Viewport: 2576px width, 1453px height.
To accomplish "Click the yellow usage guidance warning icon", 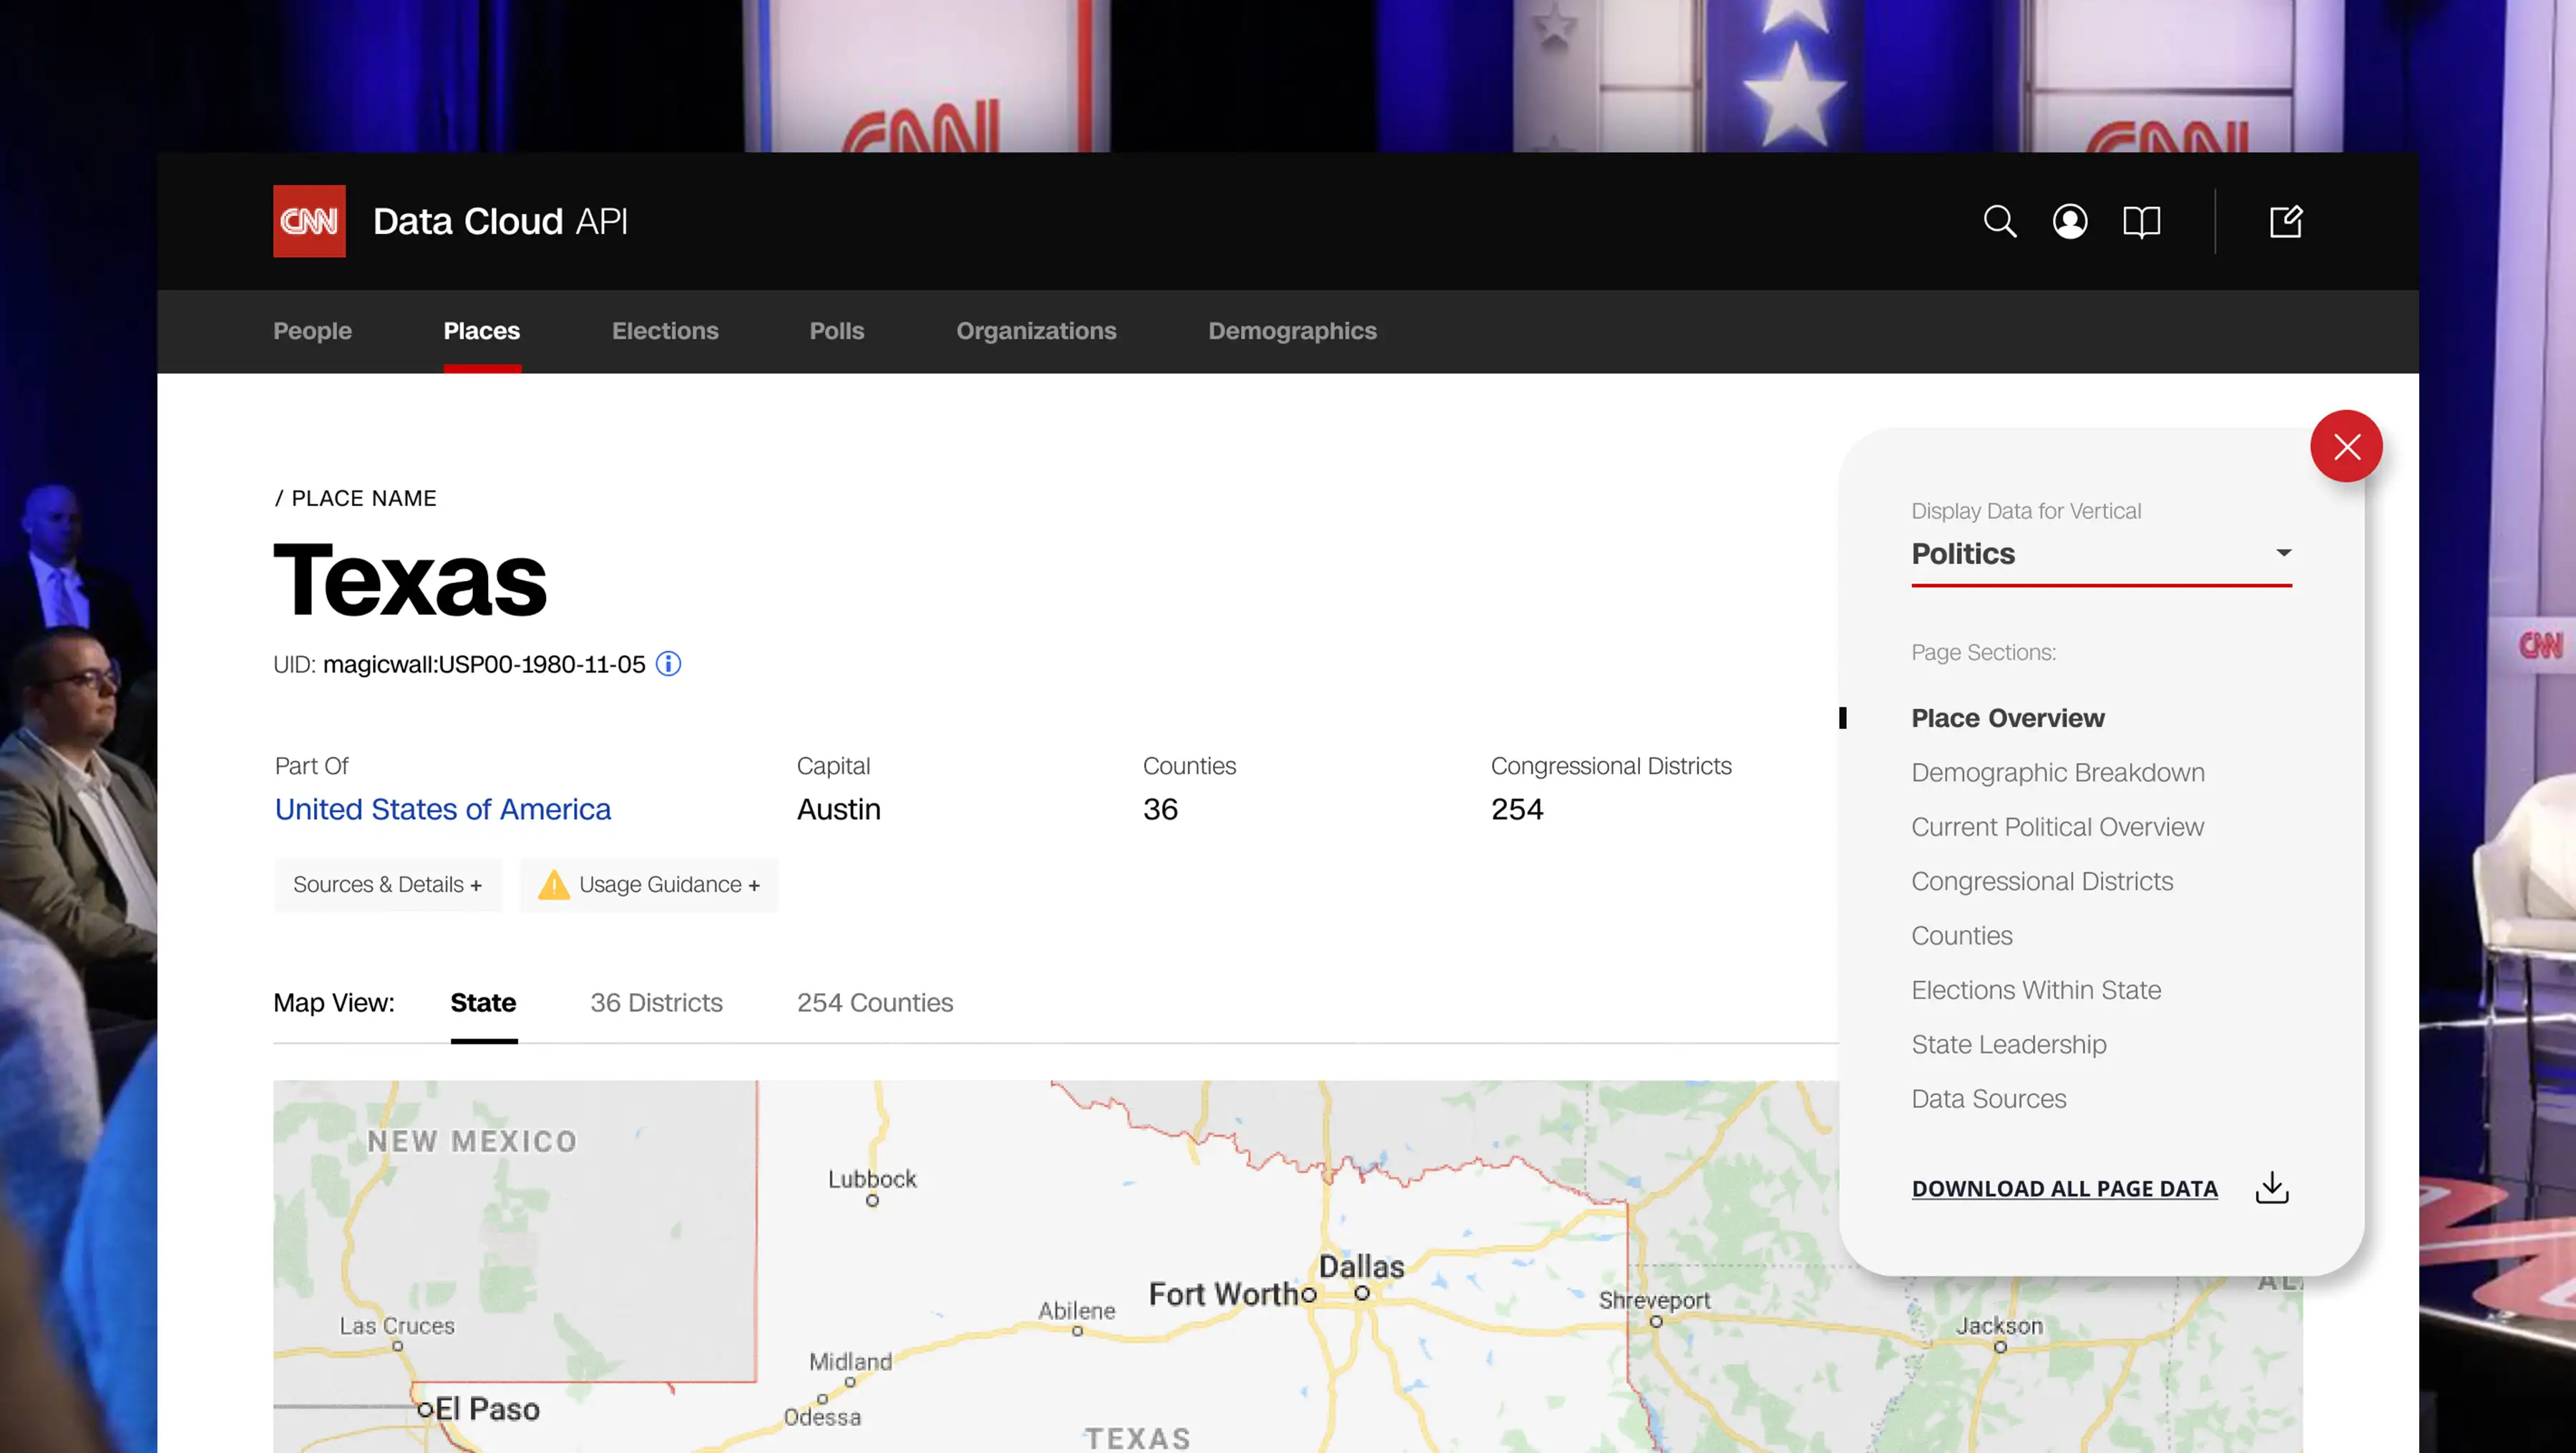I will click(553, 885).
